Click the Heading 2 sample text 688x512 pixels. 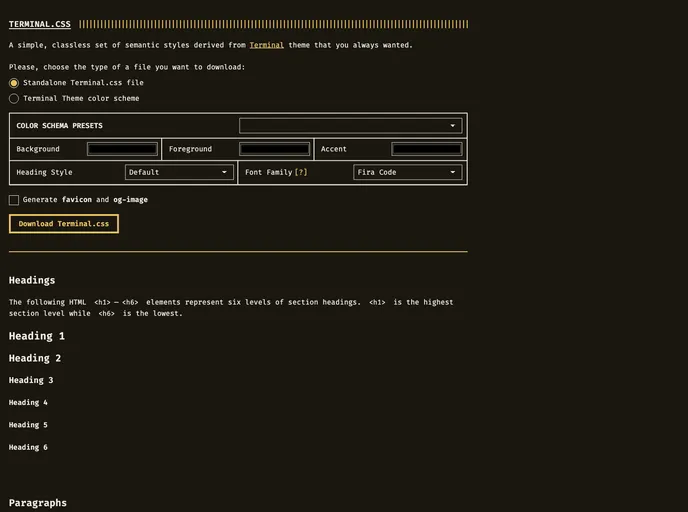[35, 358]
